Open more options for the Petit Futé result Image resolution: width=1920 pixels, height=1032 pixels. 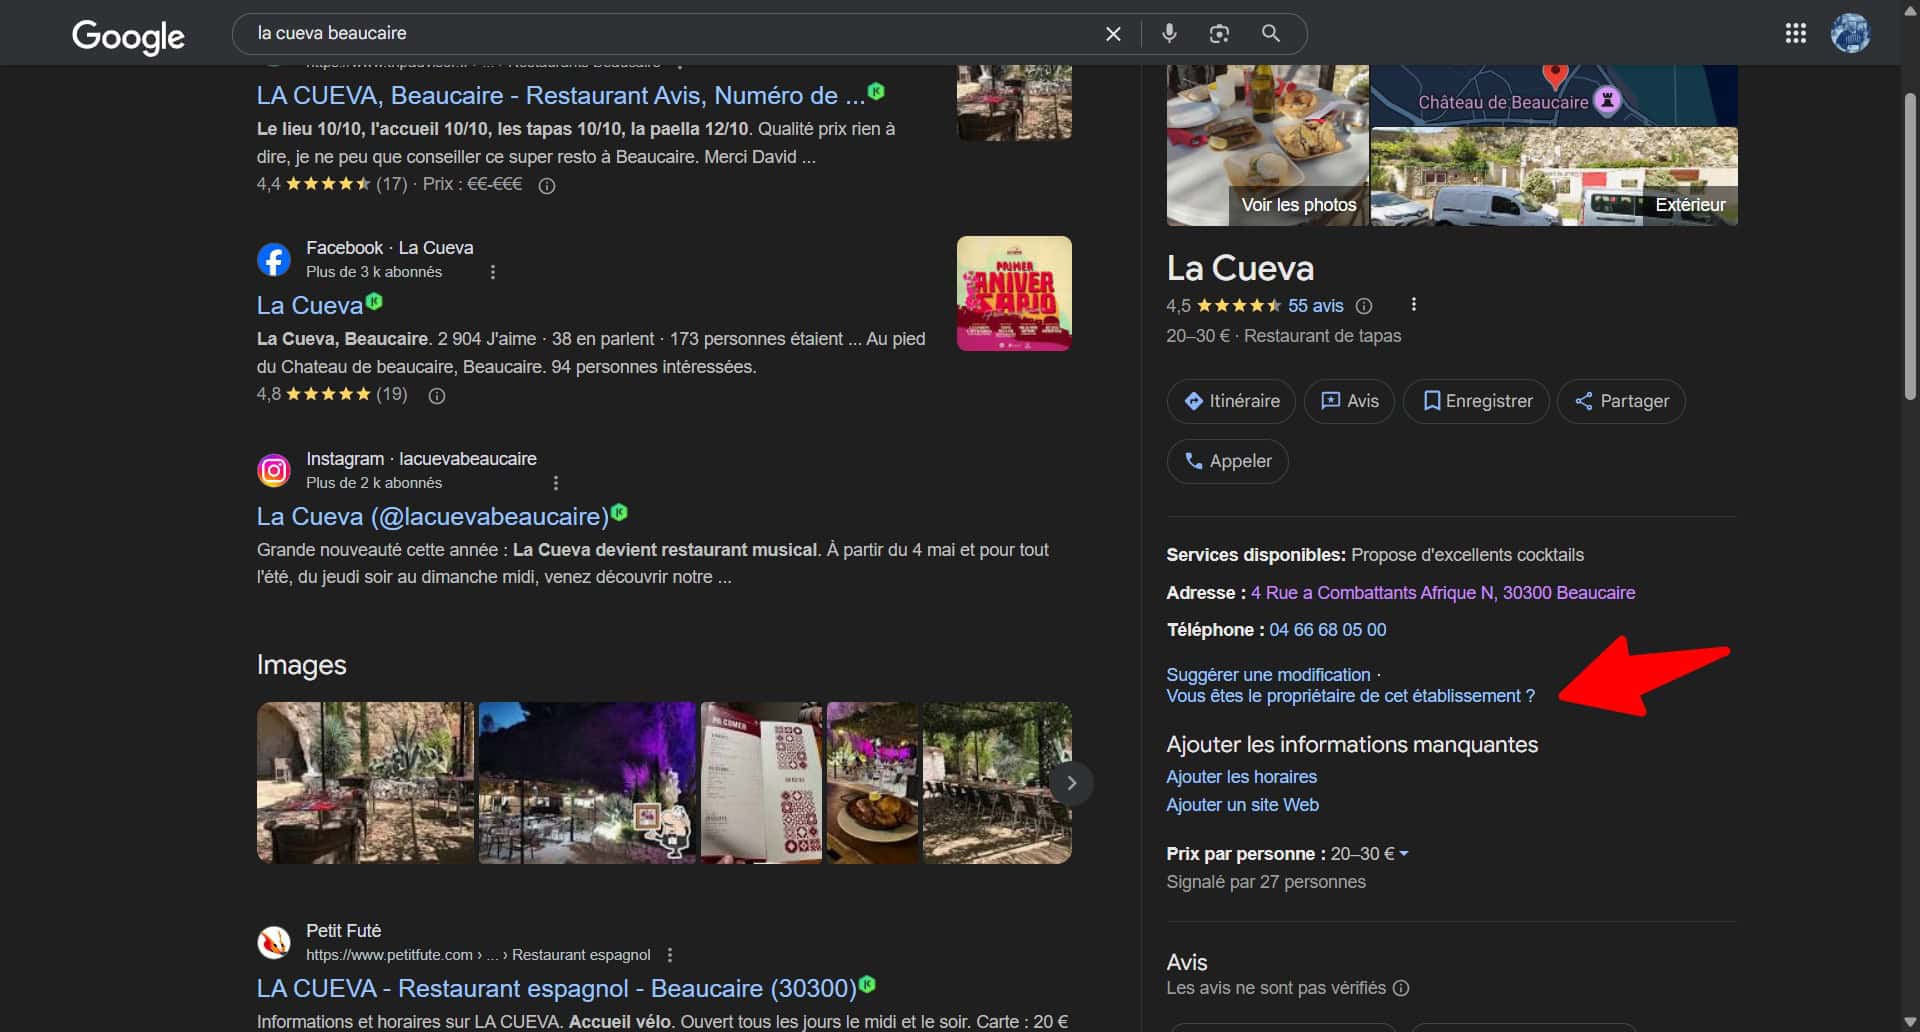coord(670,955)
